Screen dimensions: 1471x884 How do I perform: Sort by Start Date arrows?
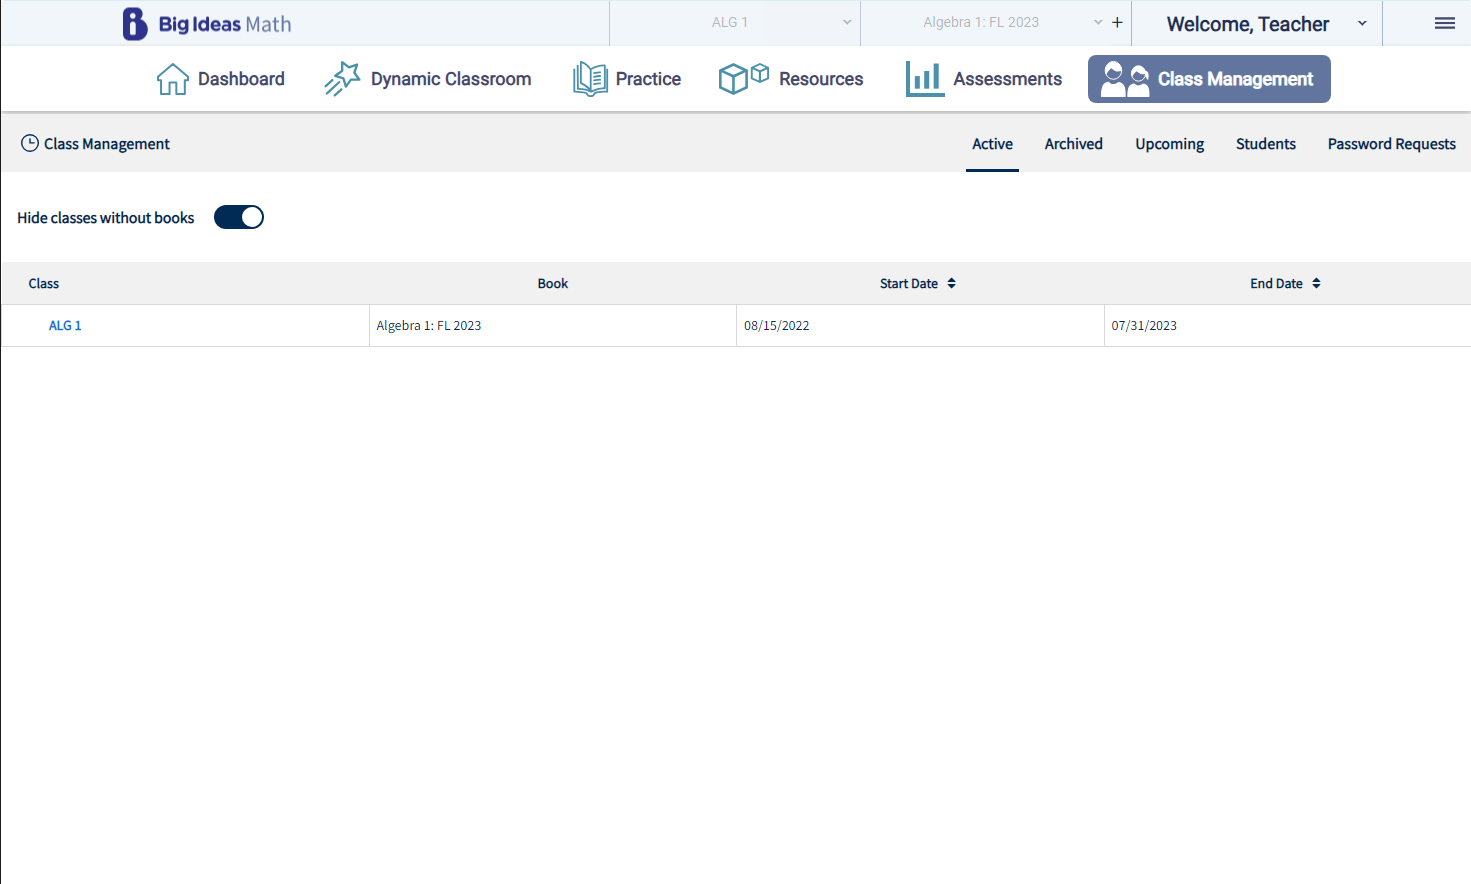point(951,283)
